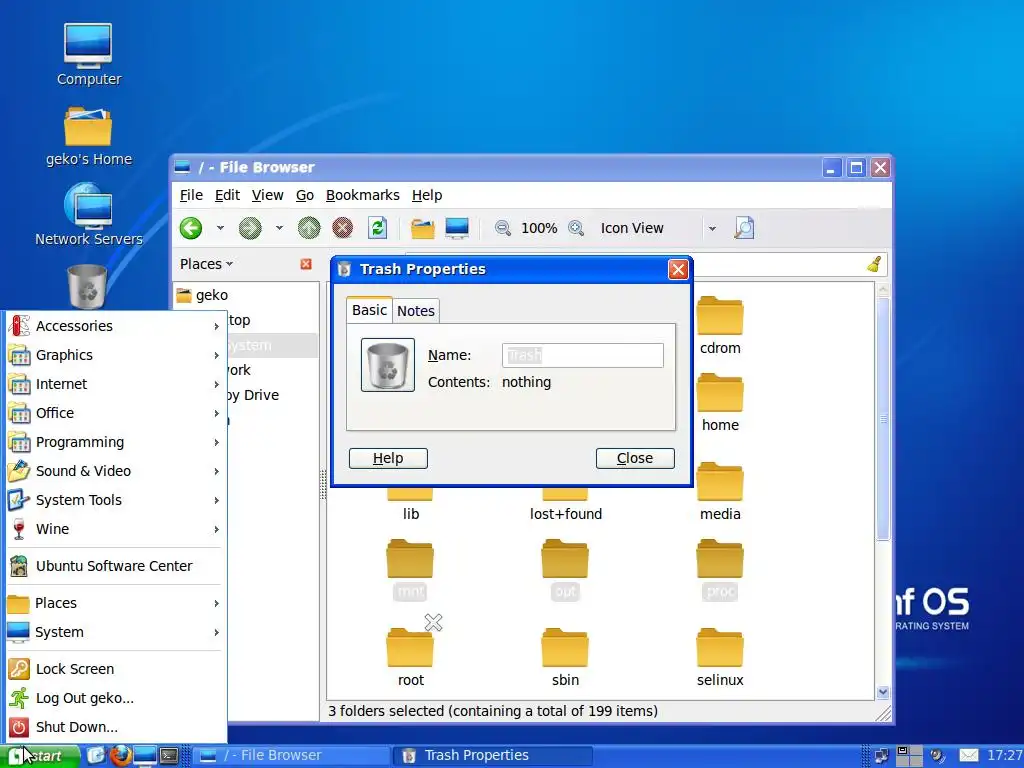Click the Name field in Trash Properties

pos(583,355)
